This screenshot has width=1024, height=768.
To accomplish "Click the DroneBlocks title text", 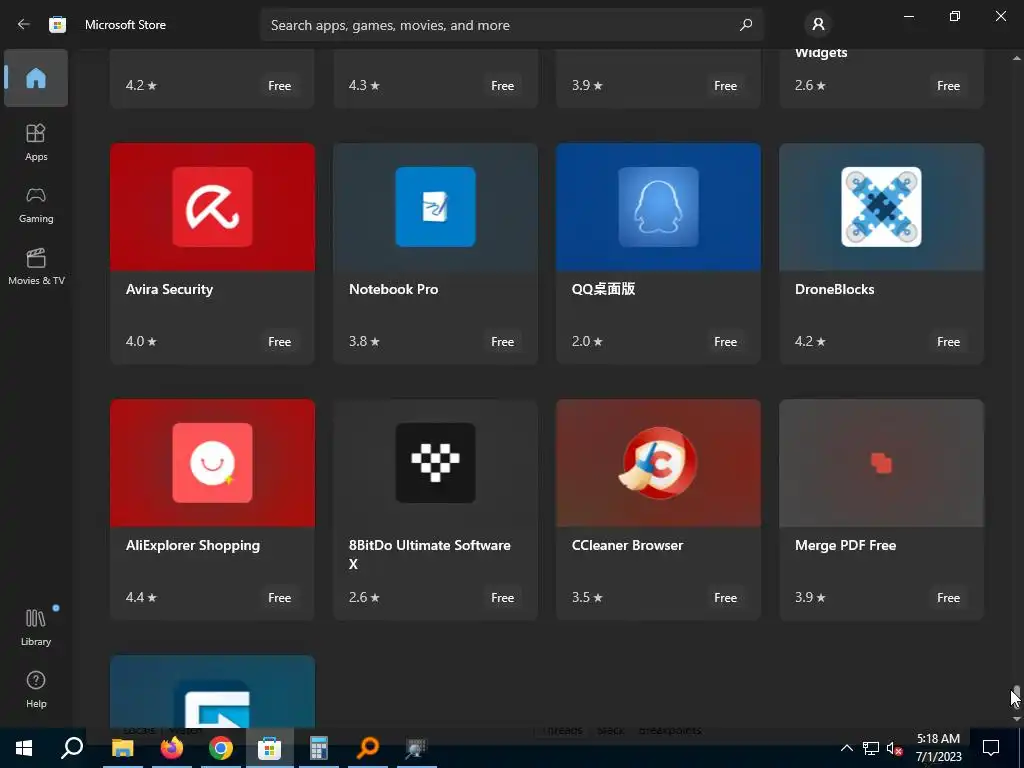I will (x=834, y=289).
